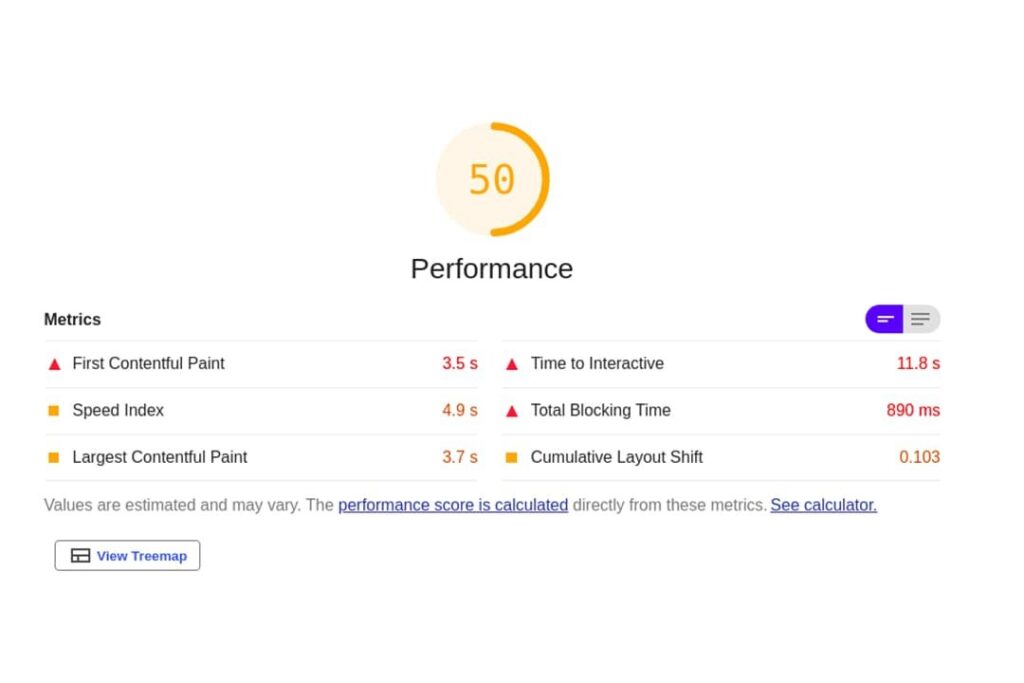Click the treemap icon inside the View Treemap button

[x=80, y=555]
